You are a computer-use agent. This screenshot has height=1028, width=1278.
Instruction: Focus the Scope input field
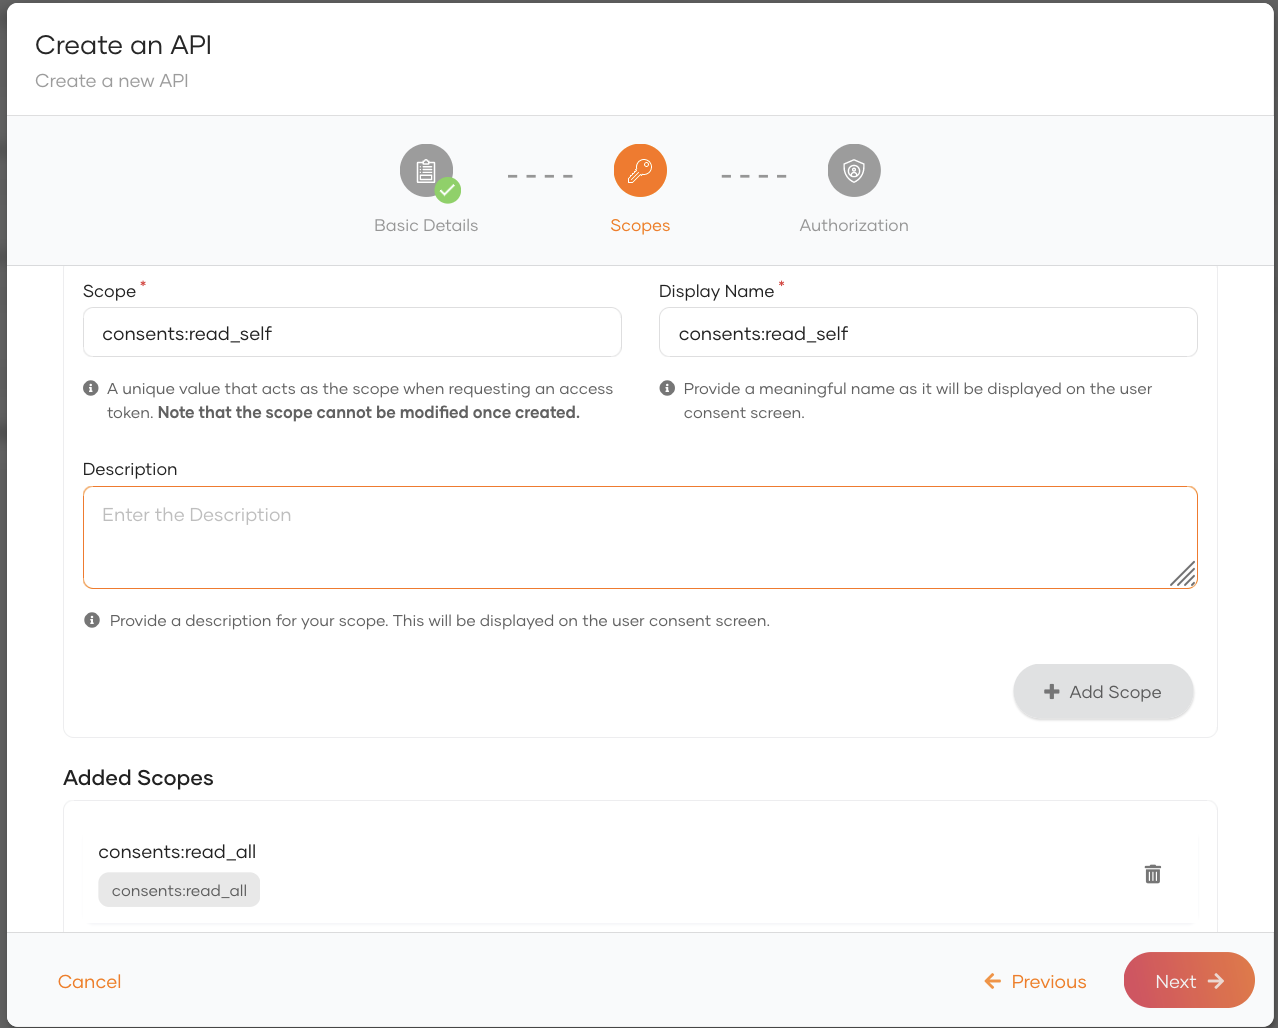tap(352, 332)
